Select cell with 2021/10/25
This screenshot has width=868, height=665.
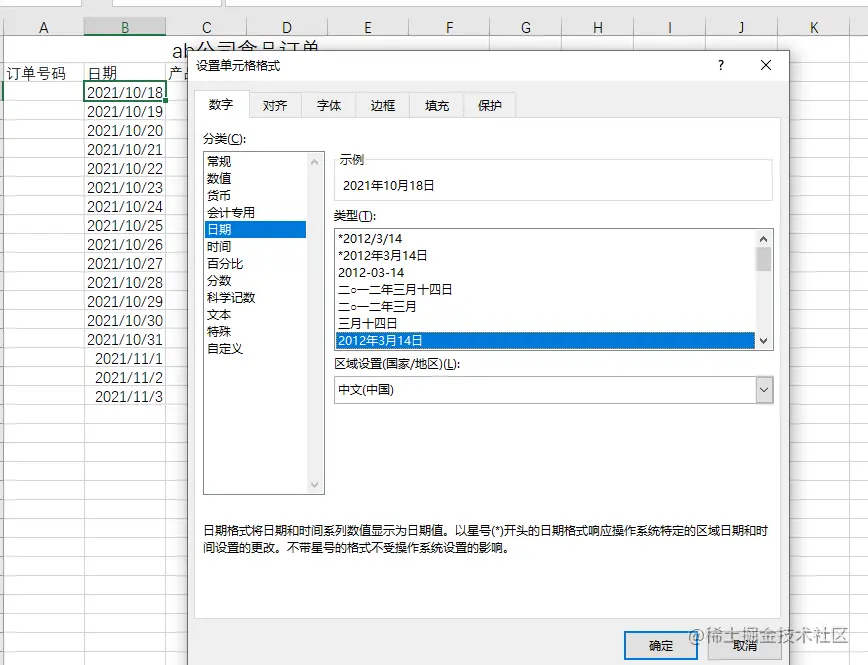pos(125,225)
